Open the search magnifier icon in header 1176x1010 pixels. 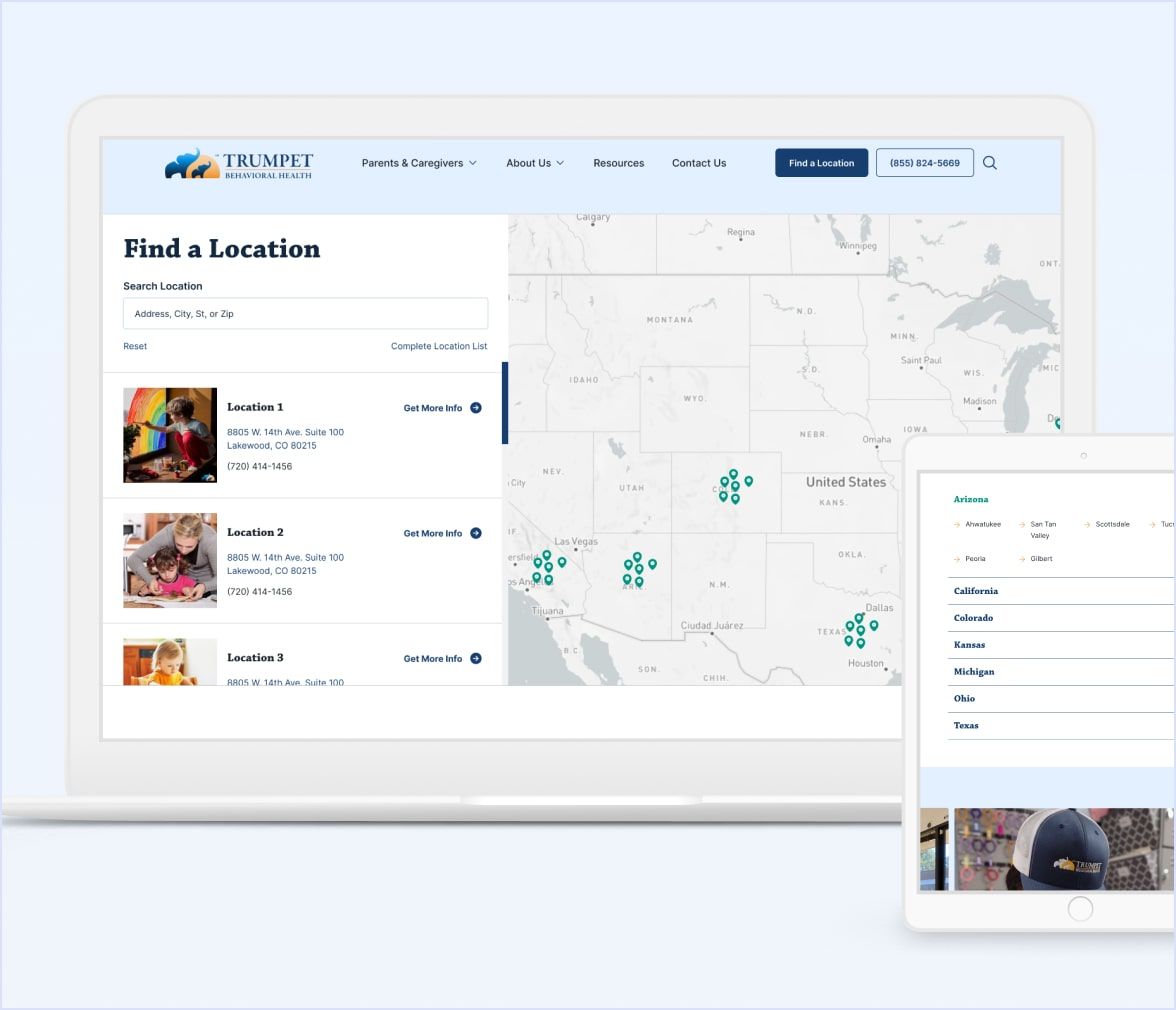990,163
